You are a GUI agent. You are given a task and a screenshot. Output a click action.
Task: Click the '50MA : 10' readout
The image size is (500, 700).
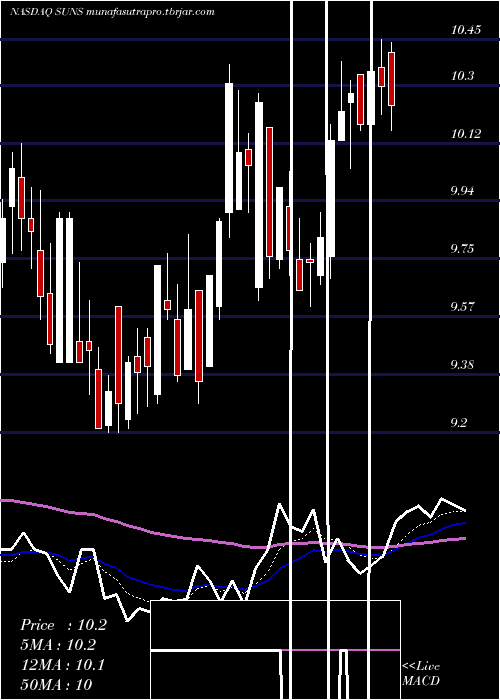[56, 684]
